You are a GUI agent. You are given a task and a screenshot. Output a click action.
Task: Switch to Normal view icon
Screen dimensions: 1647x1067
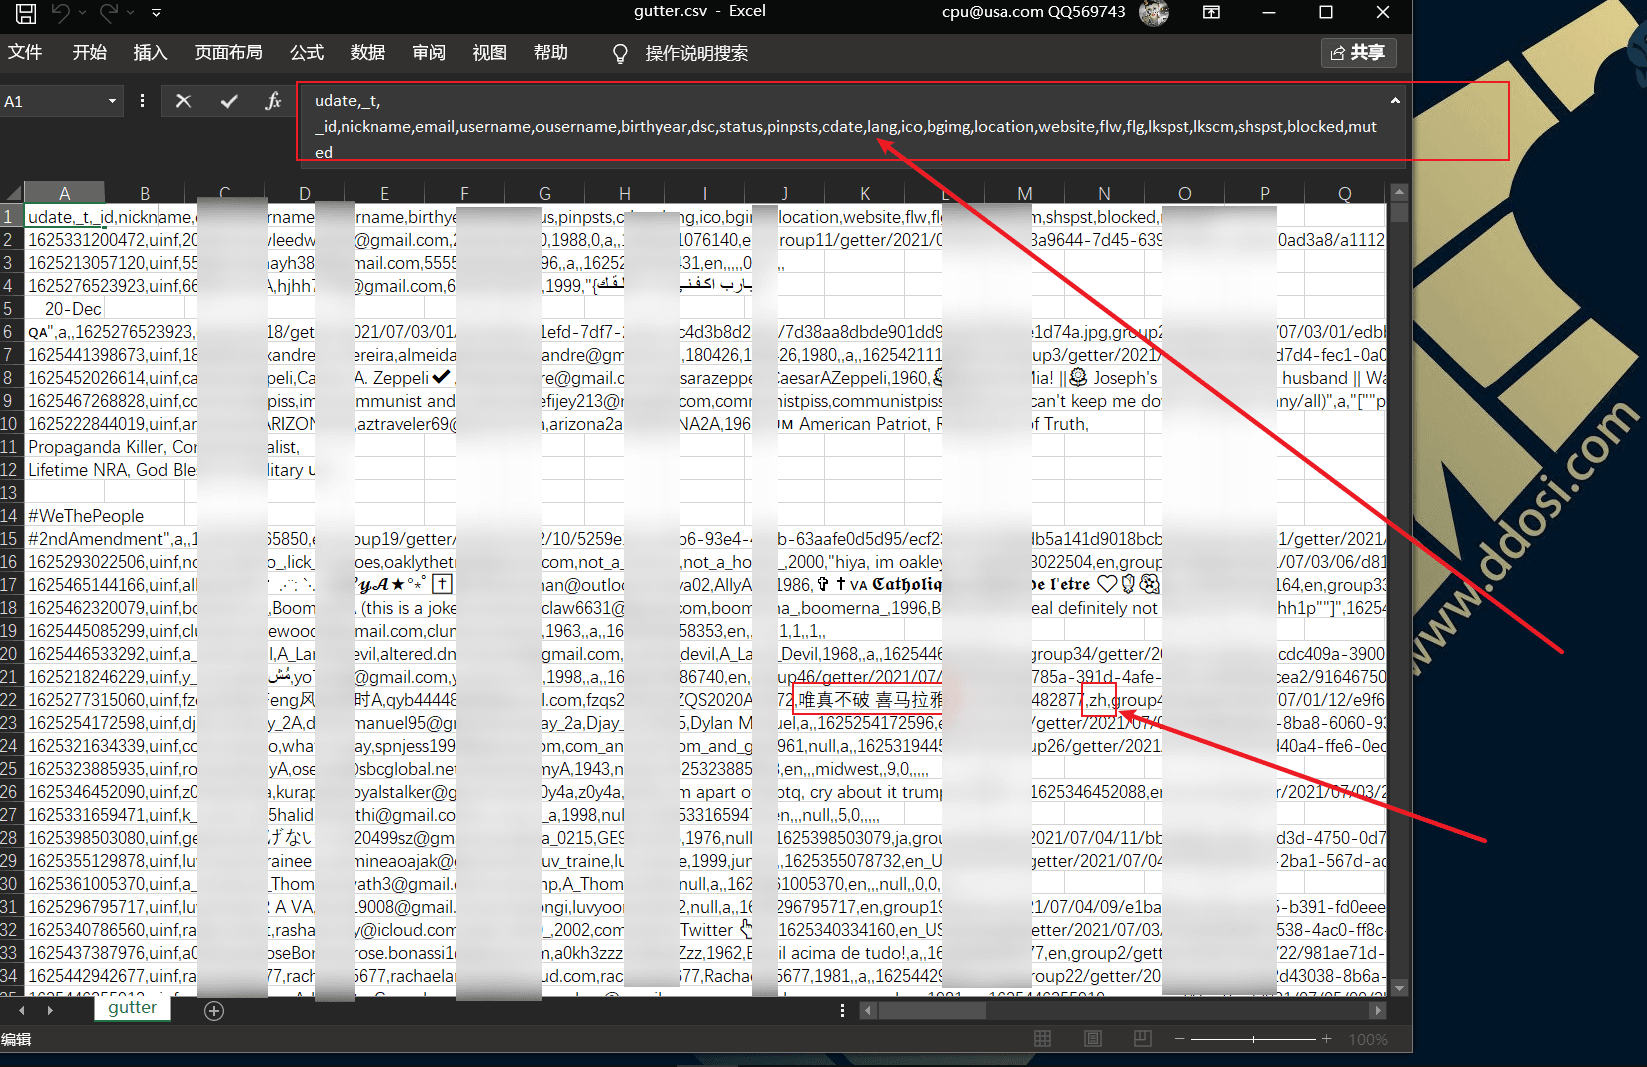1042,1039
